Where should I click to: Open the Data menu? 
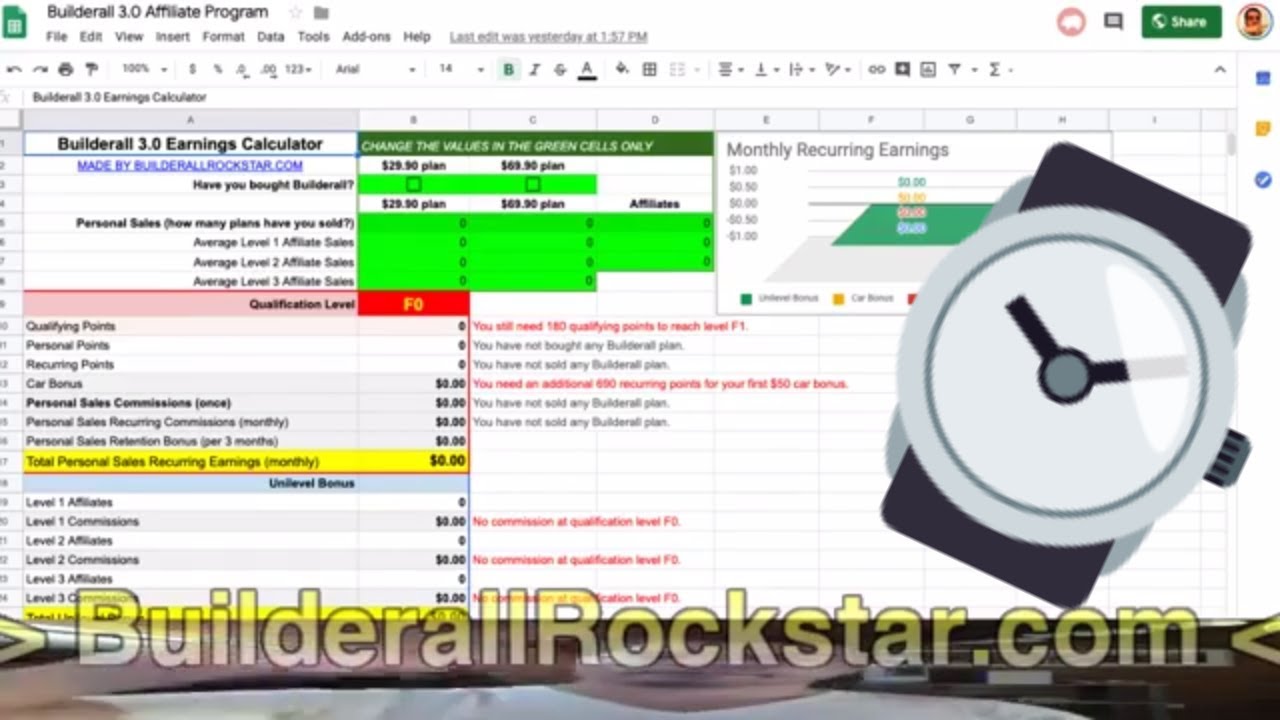[270, 36]
